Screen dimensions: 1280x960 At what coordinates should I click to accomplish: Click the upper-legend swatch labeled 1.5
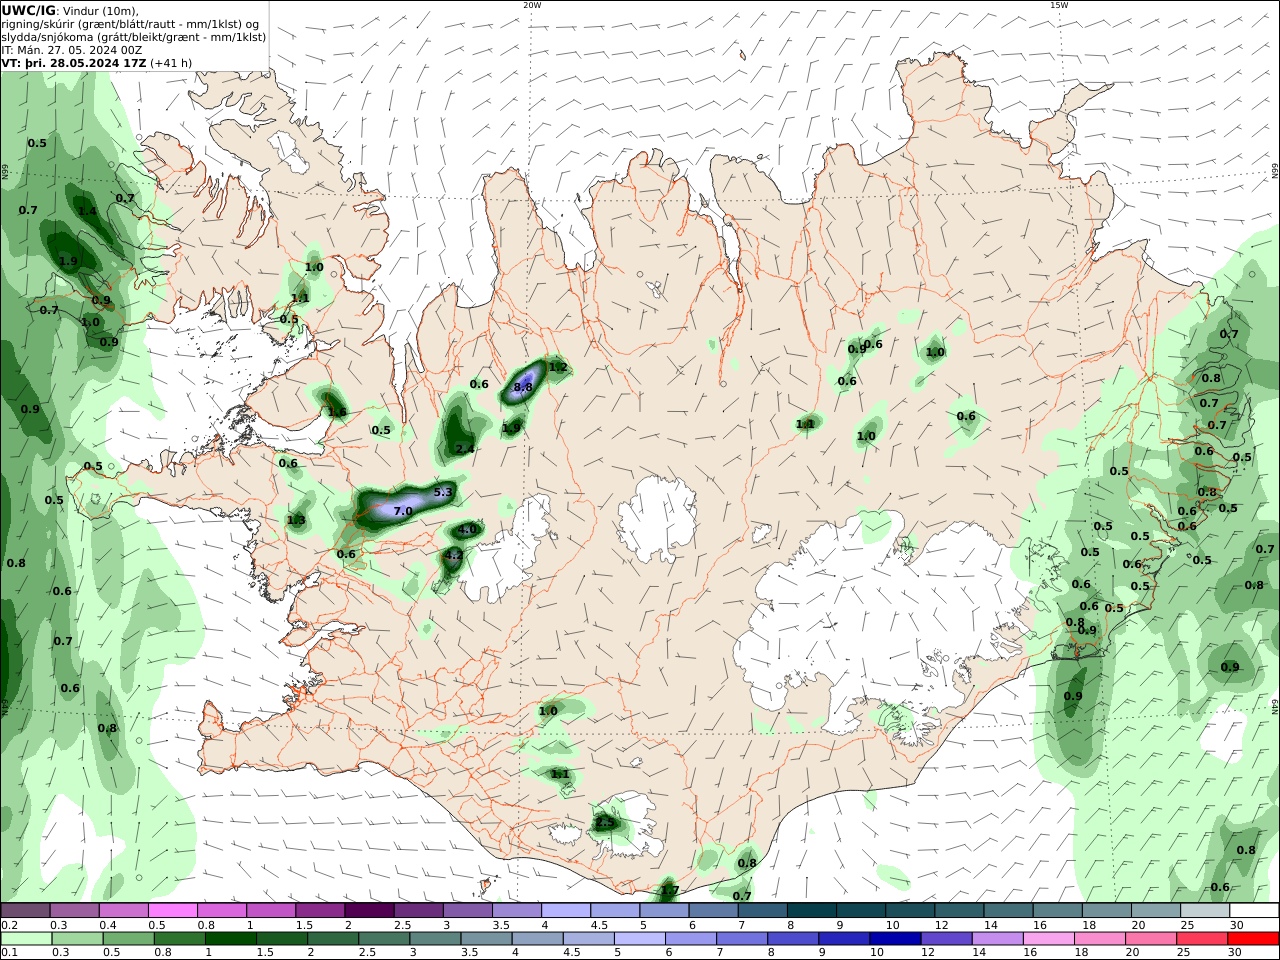pos(319,910)
